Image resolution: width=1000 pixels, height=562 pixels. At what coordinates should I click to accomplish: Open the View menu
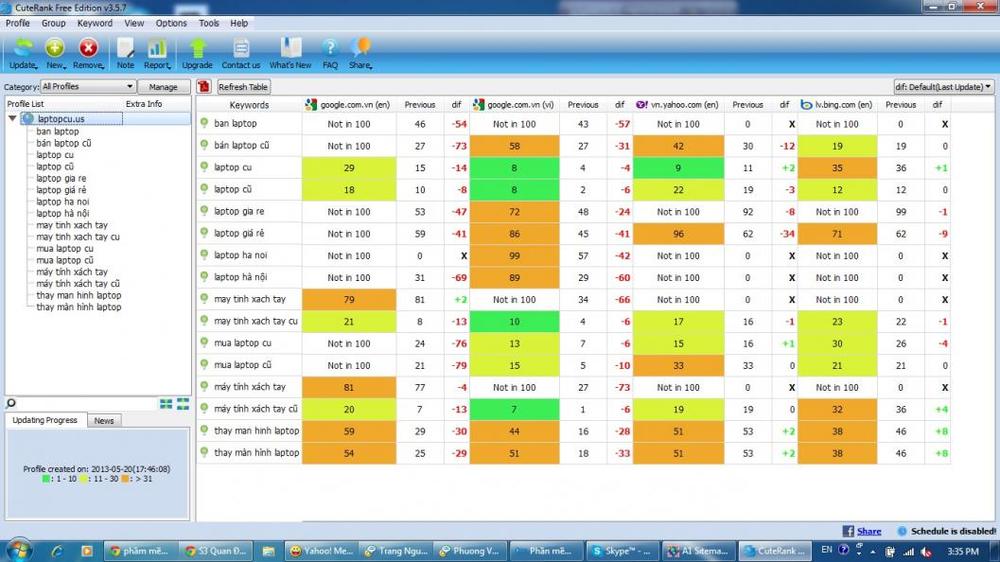tap(134, 23)
